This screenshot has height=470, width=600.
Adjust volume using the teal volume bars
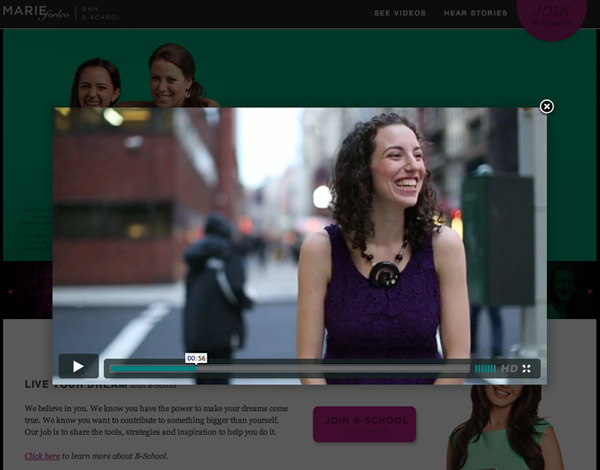[x=485, y=369]
